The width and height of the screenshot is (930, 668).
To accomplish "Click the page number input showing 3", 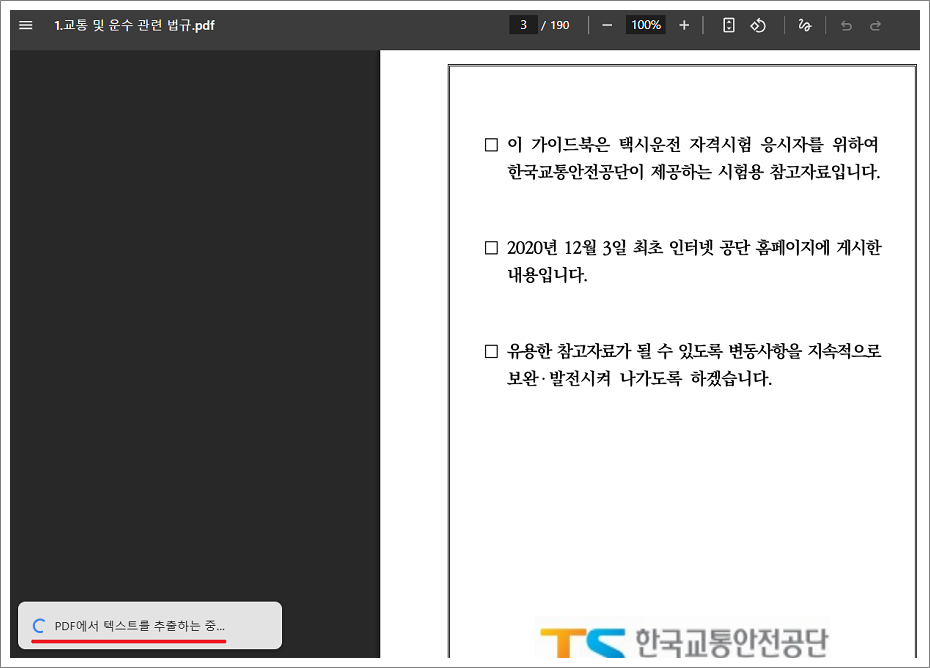I will 523,25.
